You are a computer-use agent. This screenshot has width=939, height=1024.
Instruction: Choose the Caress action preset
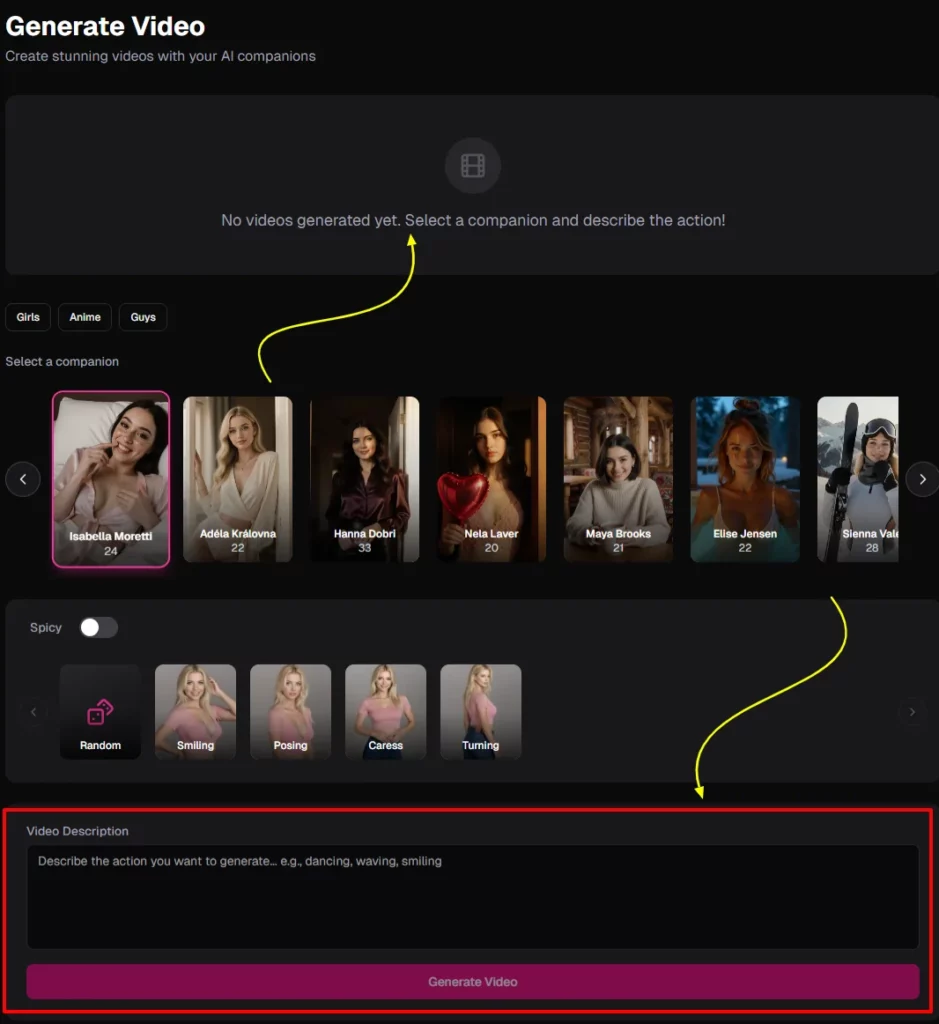click(x=386, y=712)
